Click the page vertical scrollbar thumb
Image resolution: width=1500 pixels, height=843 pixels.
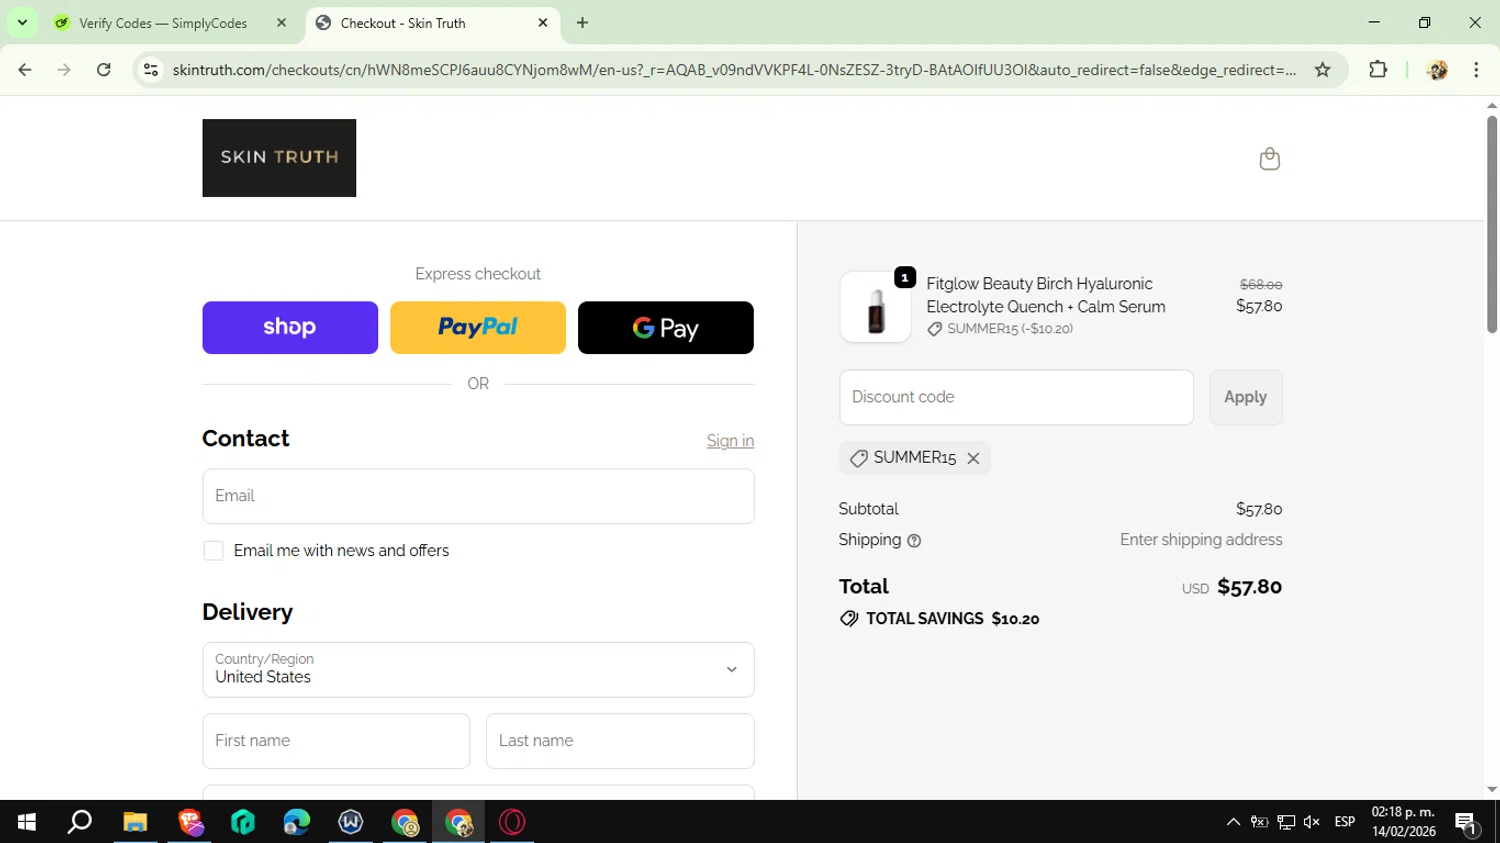click(1491, 224)
